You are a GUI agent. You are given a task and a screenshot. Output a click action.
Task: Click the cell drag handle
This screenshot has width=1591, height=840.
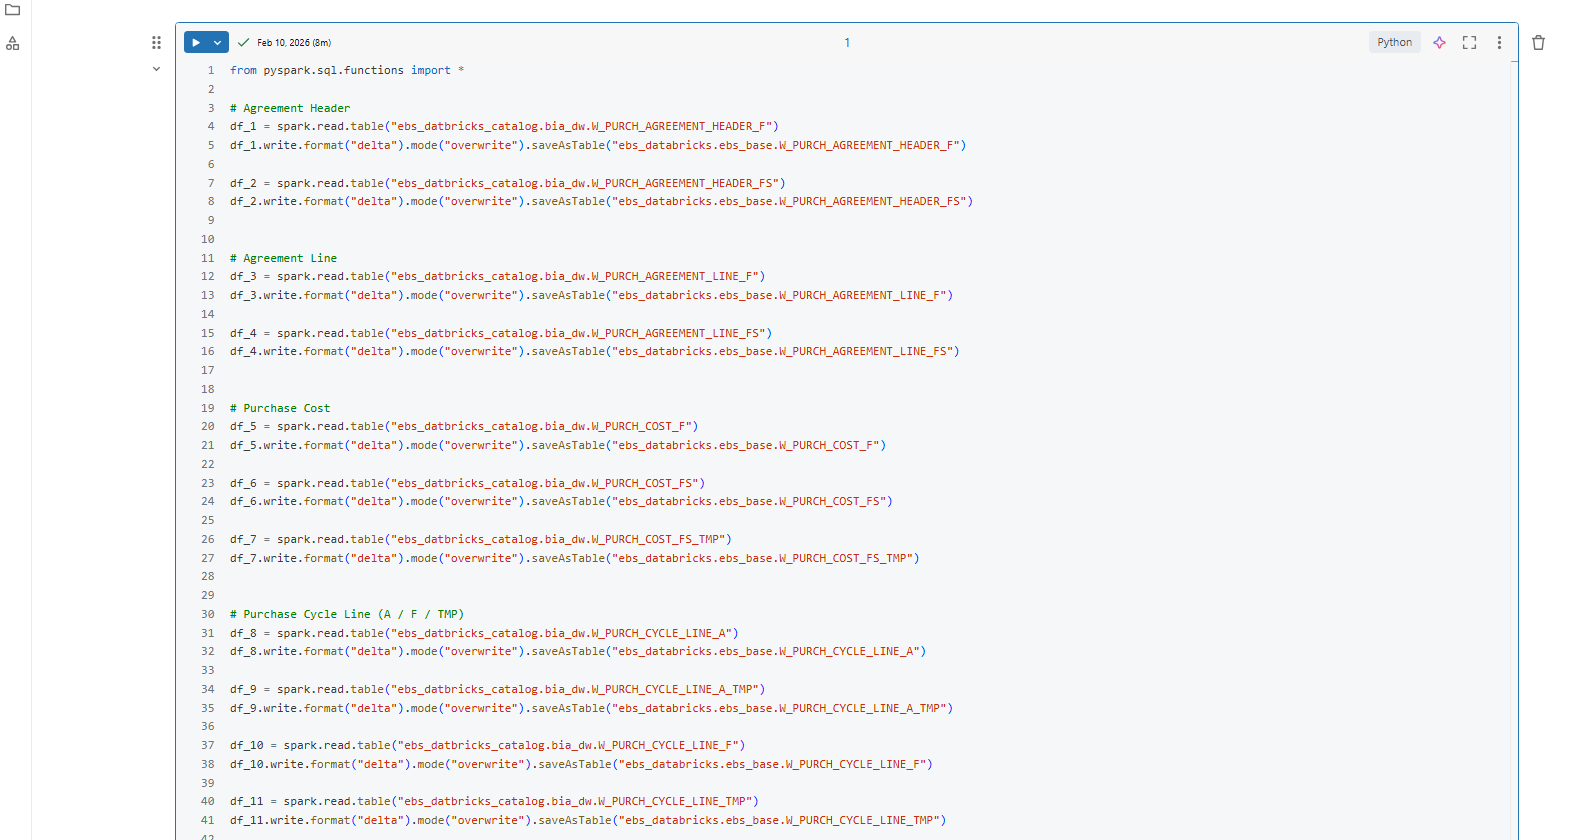pos(156,43)
